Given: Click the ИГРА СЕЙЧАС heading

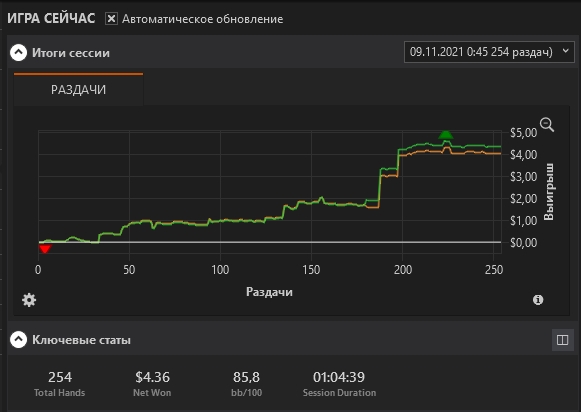Looking at the screenshot, I should [51, 19].
